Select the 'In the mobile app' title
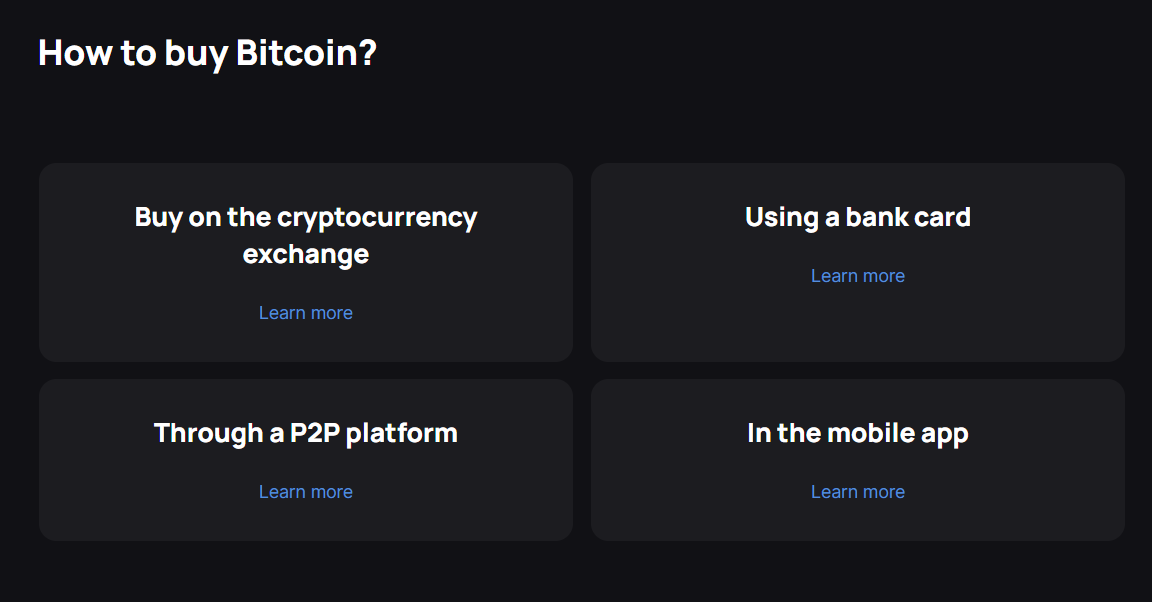This screenshot has width=1152, height=602. (x=857, y=433)
